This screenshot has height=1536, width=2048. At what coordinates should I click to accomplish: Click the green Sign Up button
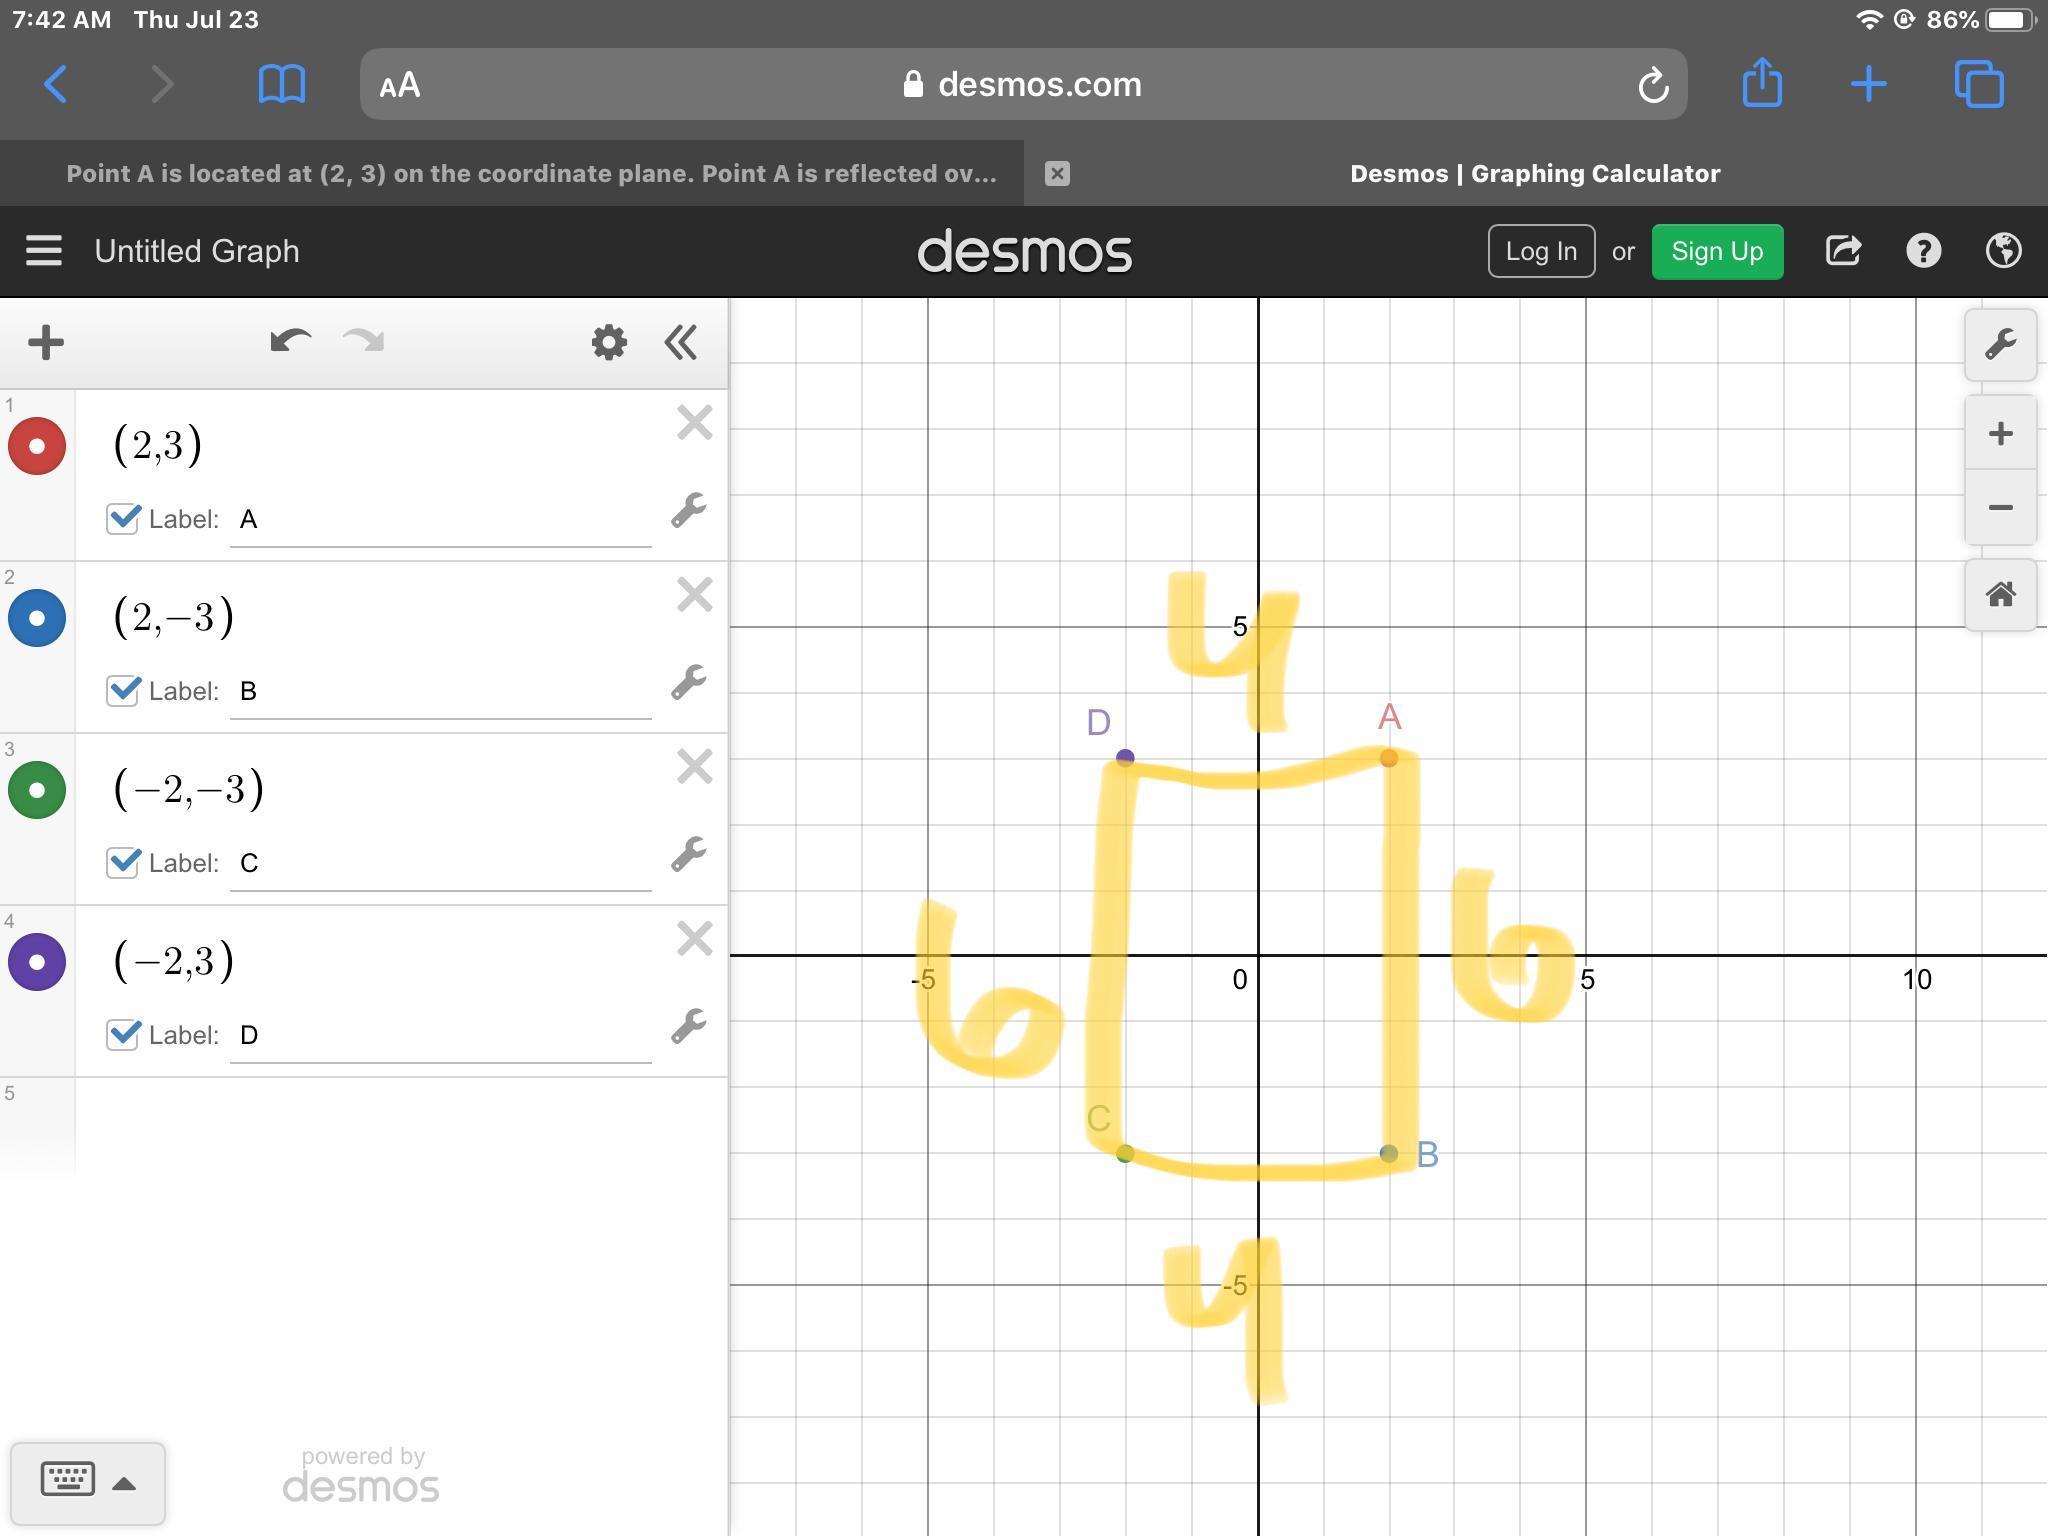click(x=1716, y=251)
